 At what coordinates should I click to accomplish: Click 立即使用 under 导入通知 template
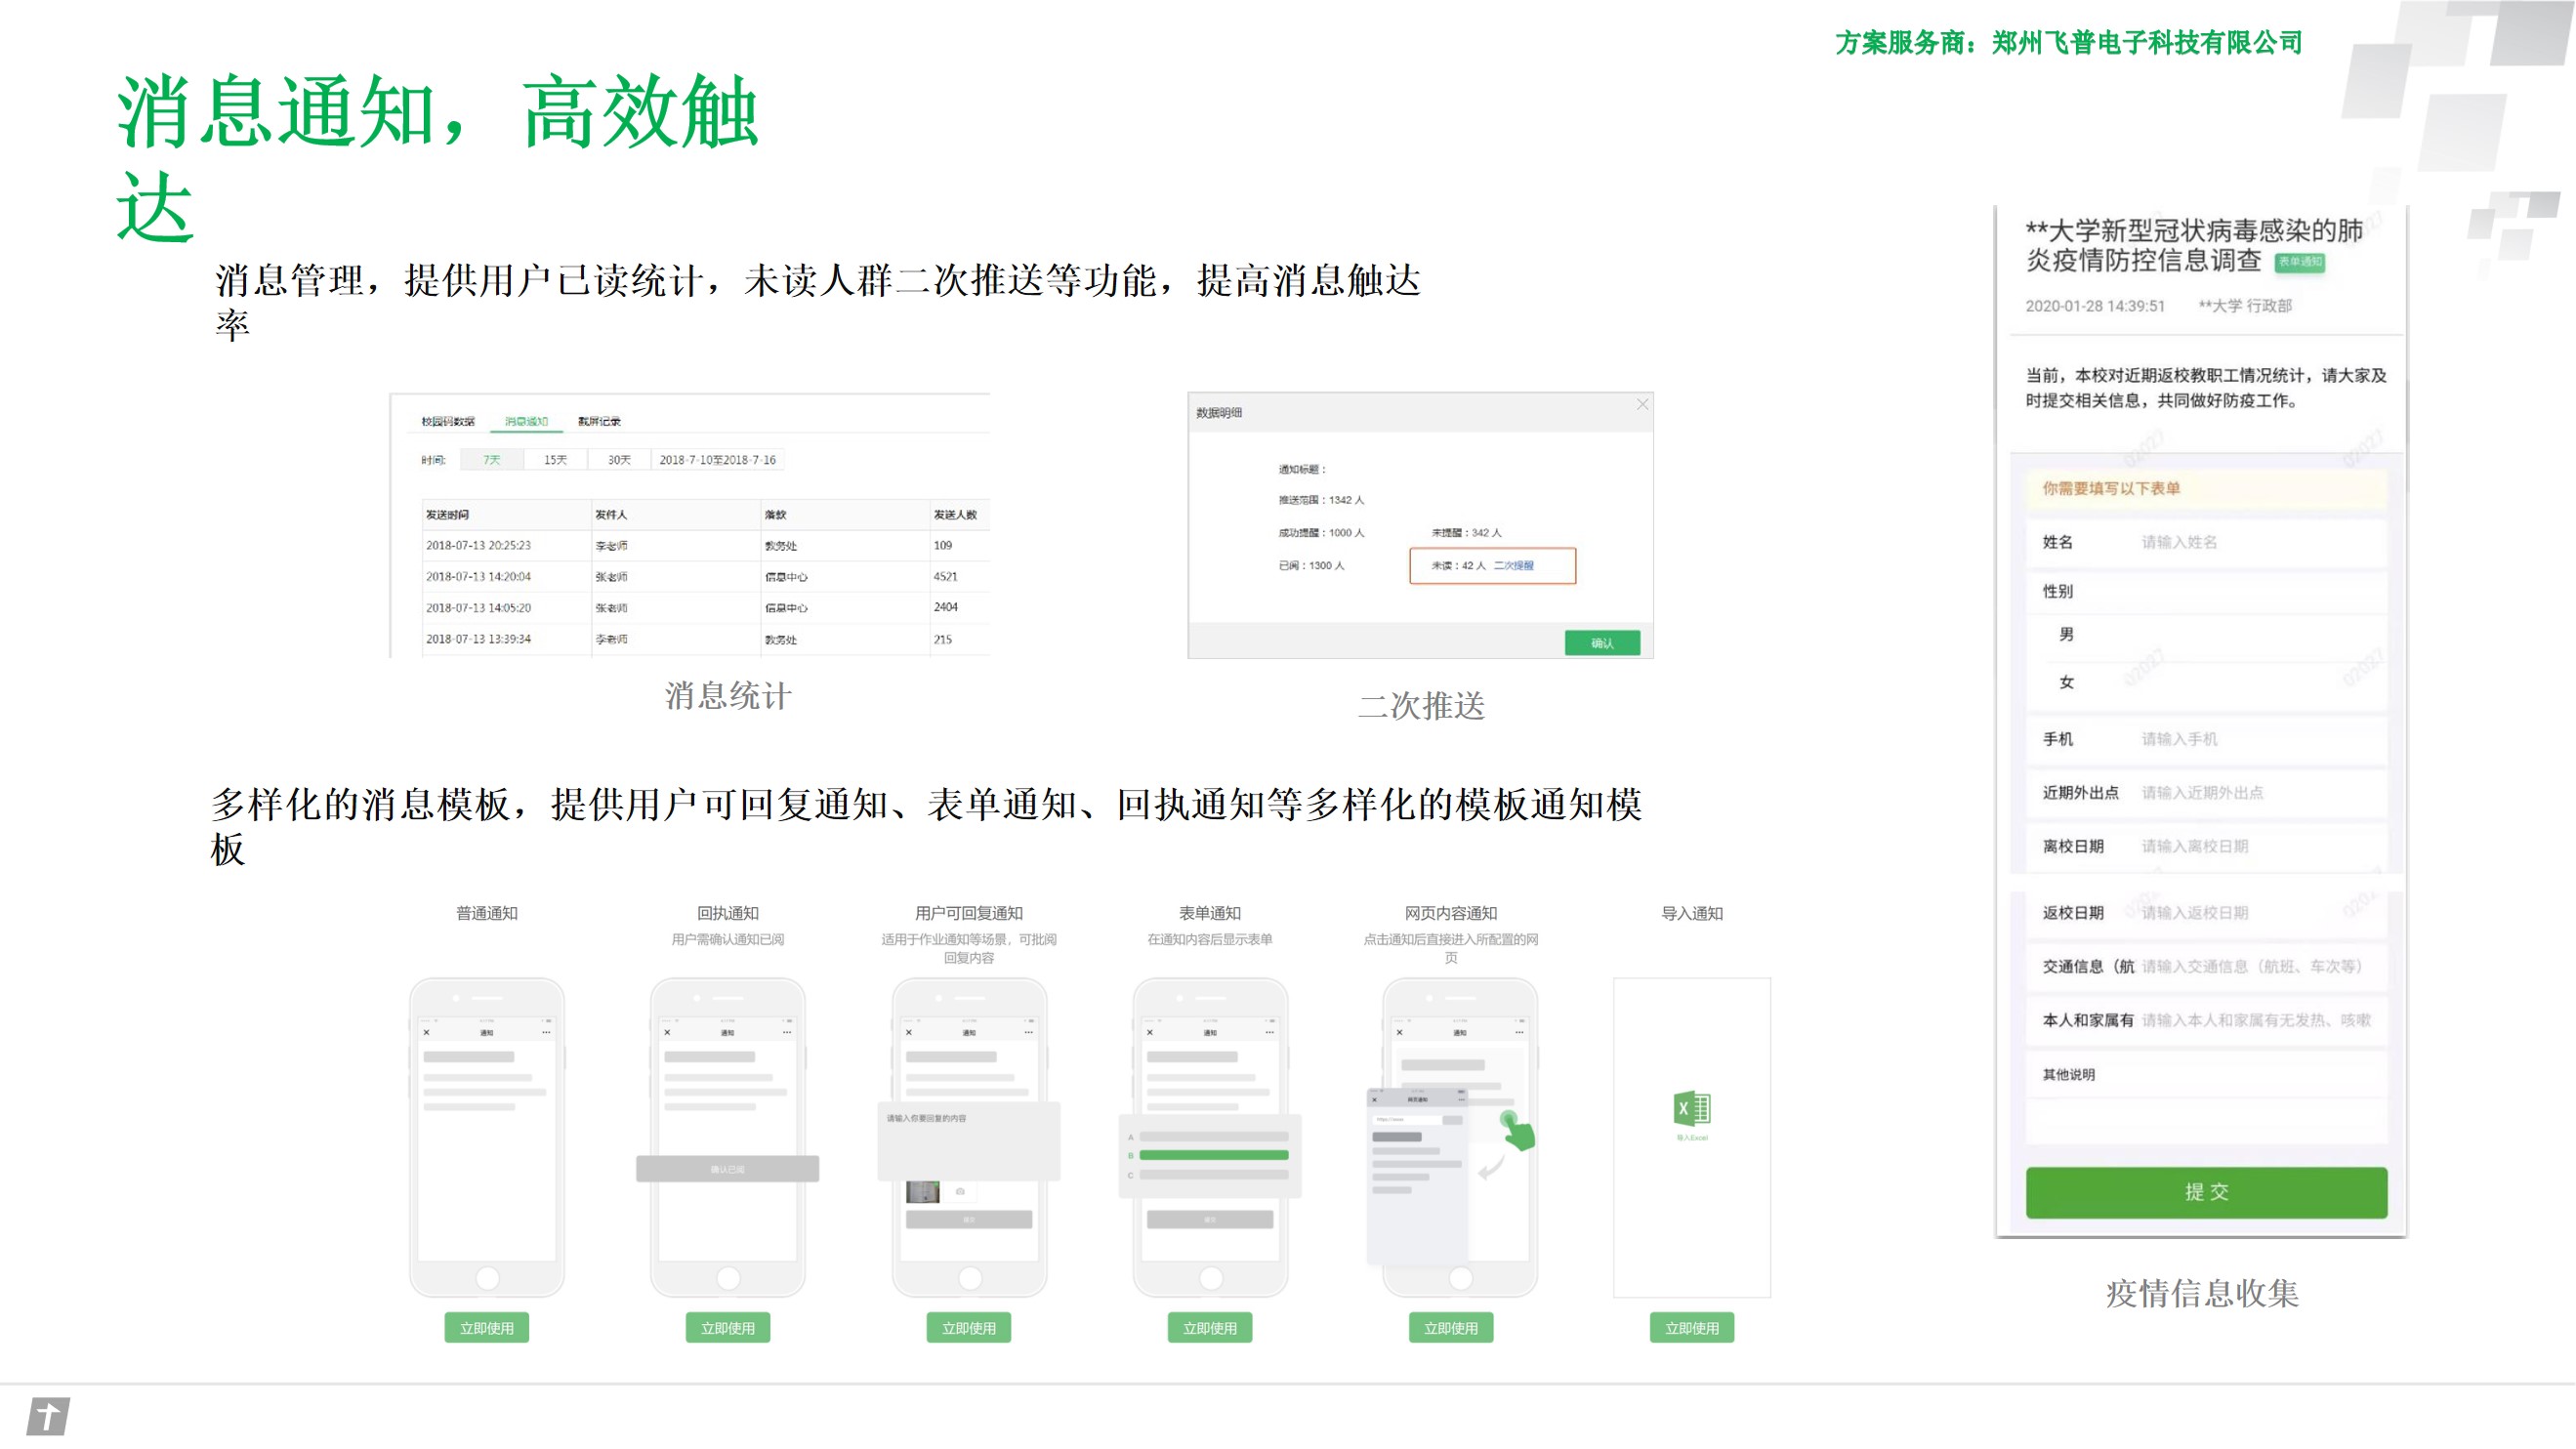[x=1691, y=1328]
